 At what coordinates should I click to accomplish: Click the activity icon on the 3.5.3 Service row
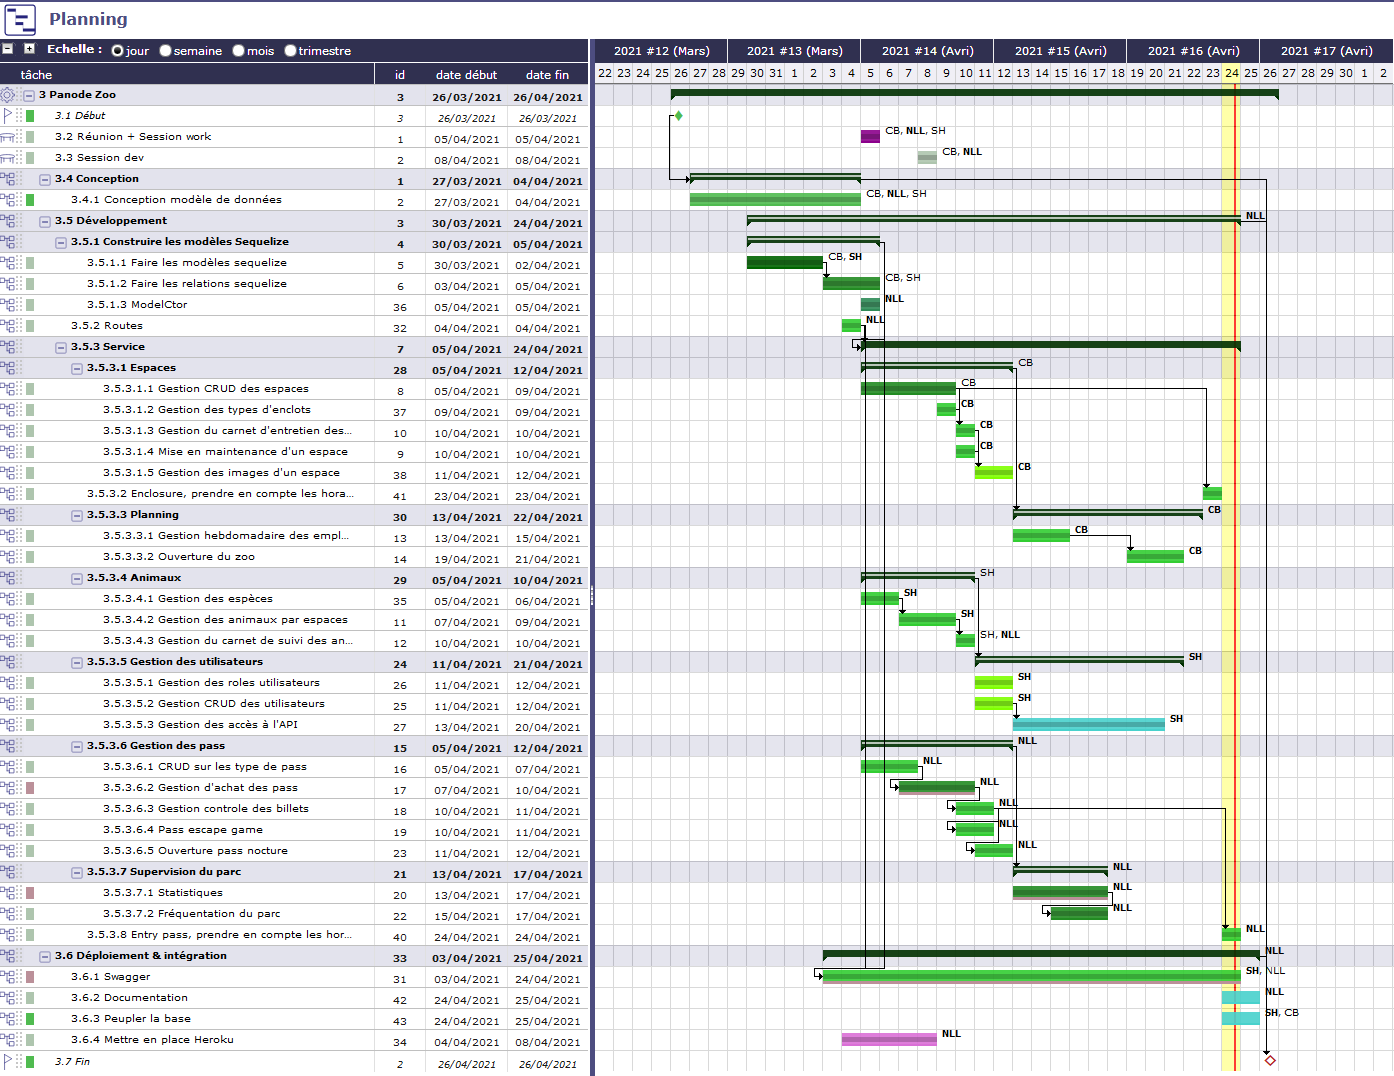9,347
